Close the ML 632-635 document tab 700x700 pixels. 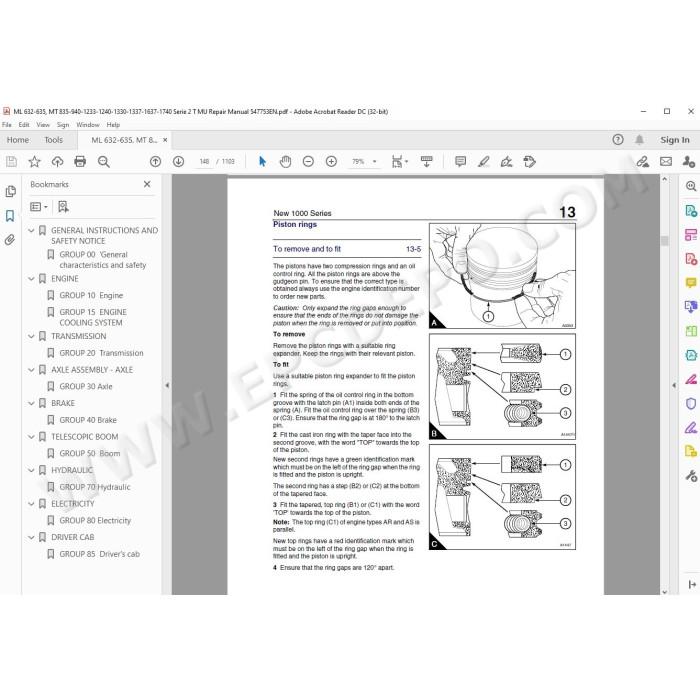[x=165, y=140]
